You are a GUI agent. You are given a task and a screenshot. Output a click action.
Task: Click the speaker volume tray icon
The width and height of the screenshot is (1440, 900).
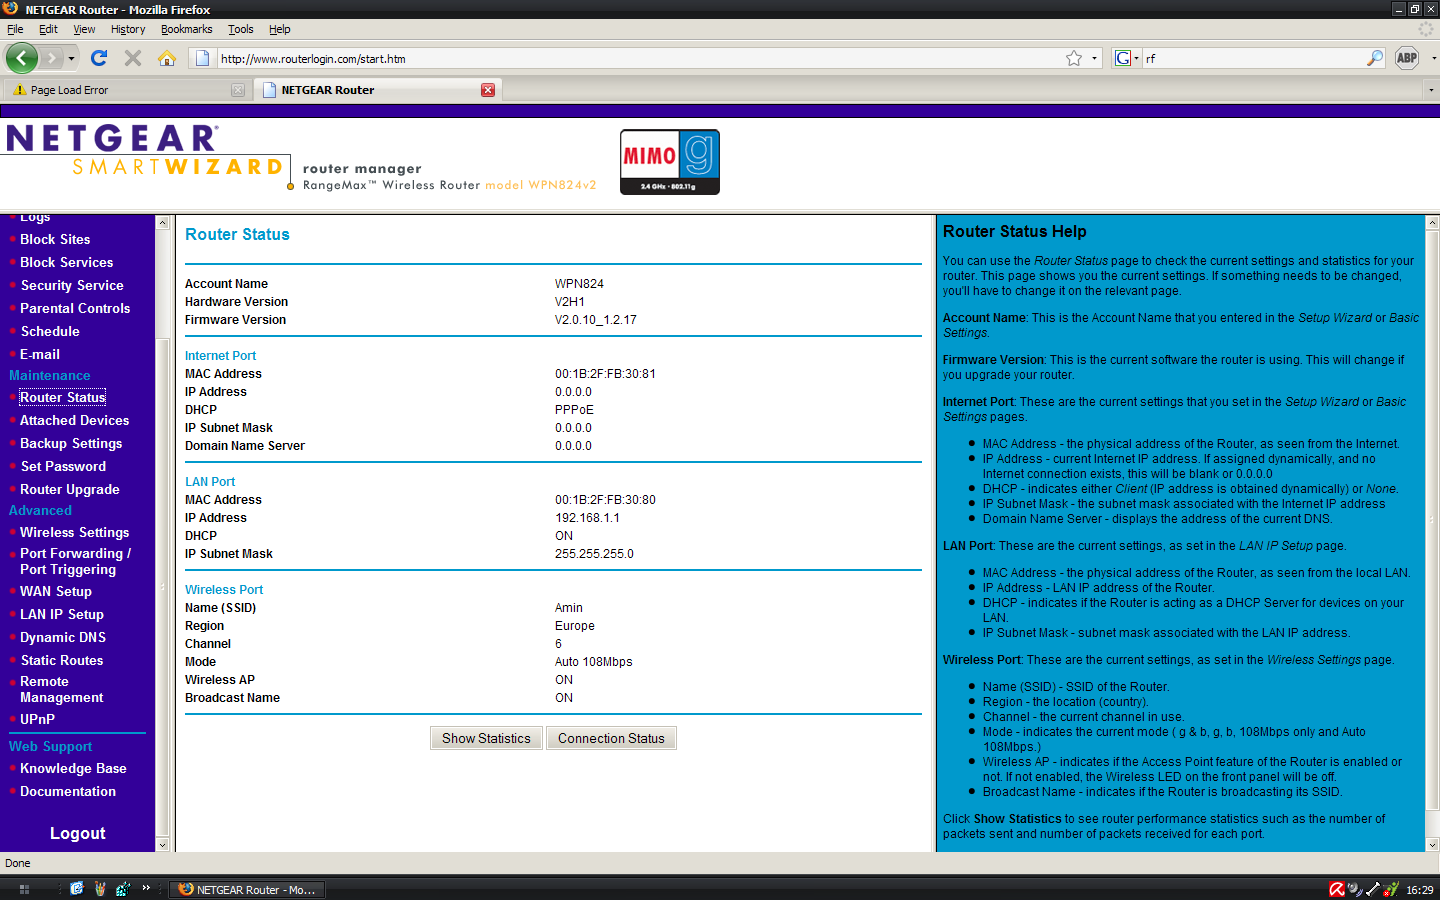1354,889
